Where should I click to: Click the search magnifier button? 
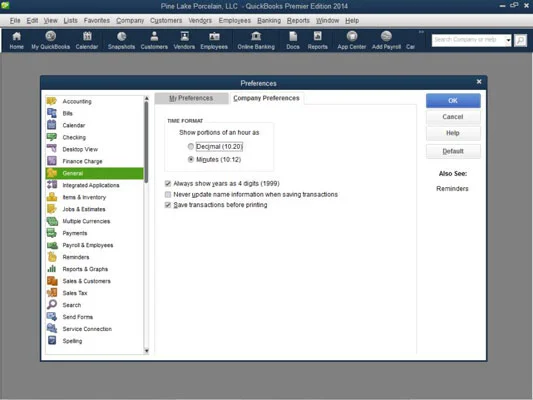(x=520, y=40)
